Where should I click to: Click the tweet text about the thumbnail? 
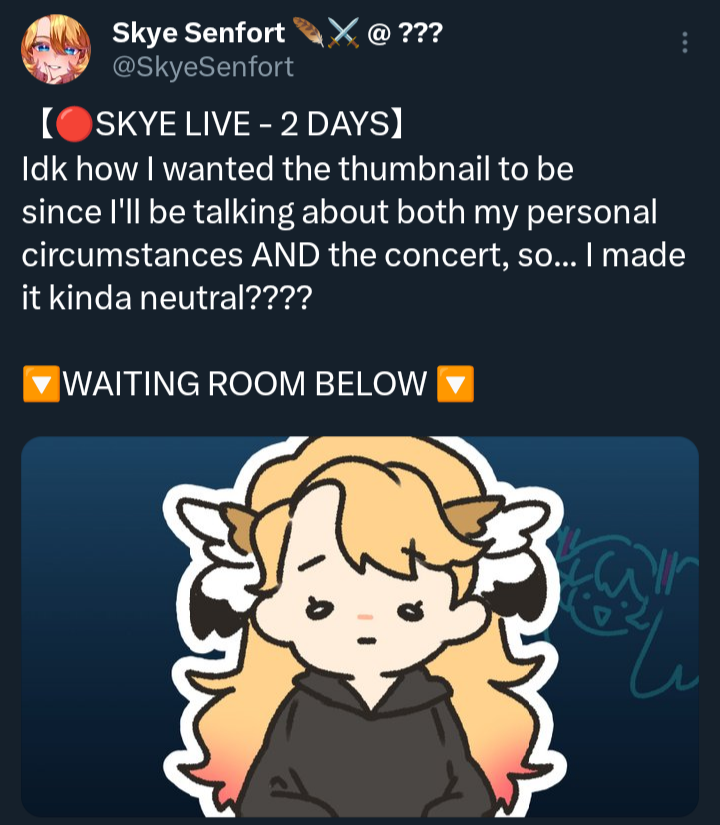click(x=354, y=233)
